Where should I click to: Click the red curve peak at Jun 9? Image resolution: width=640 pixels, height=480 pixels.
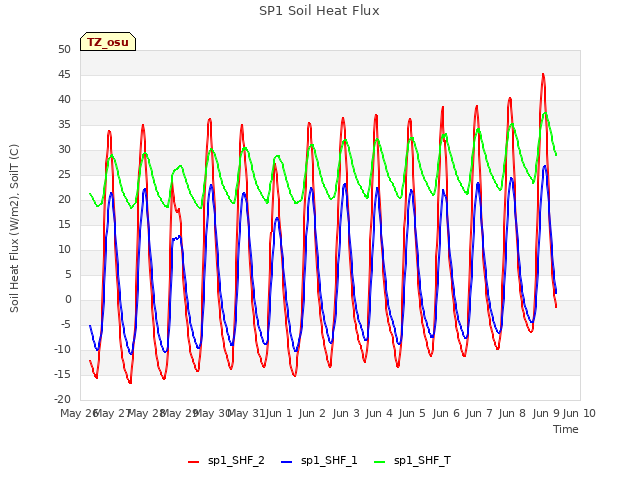[x=543, y=74]
